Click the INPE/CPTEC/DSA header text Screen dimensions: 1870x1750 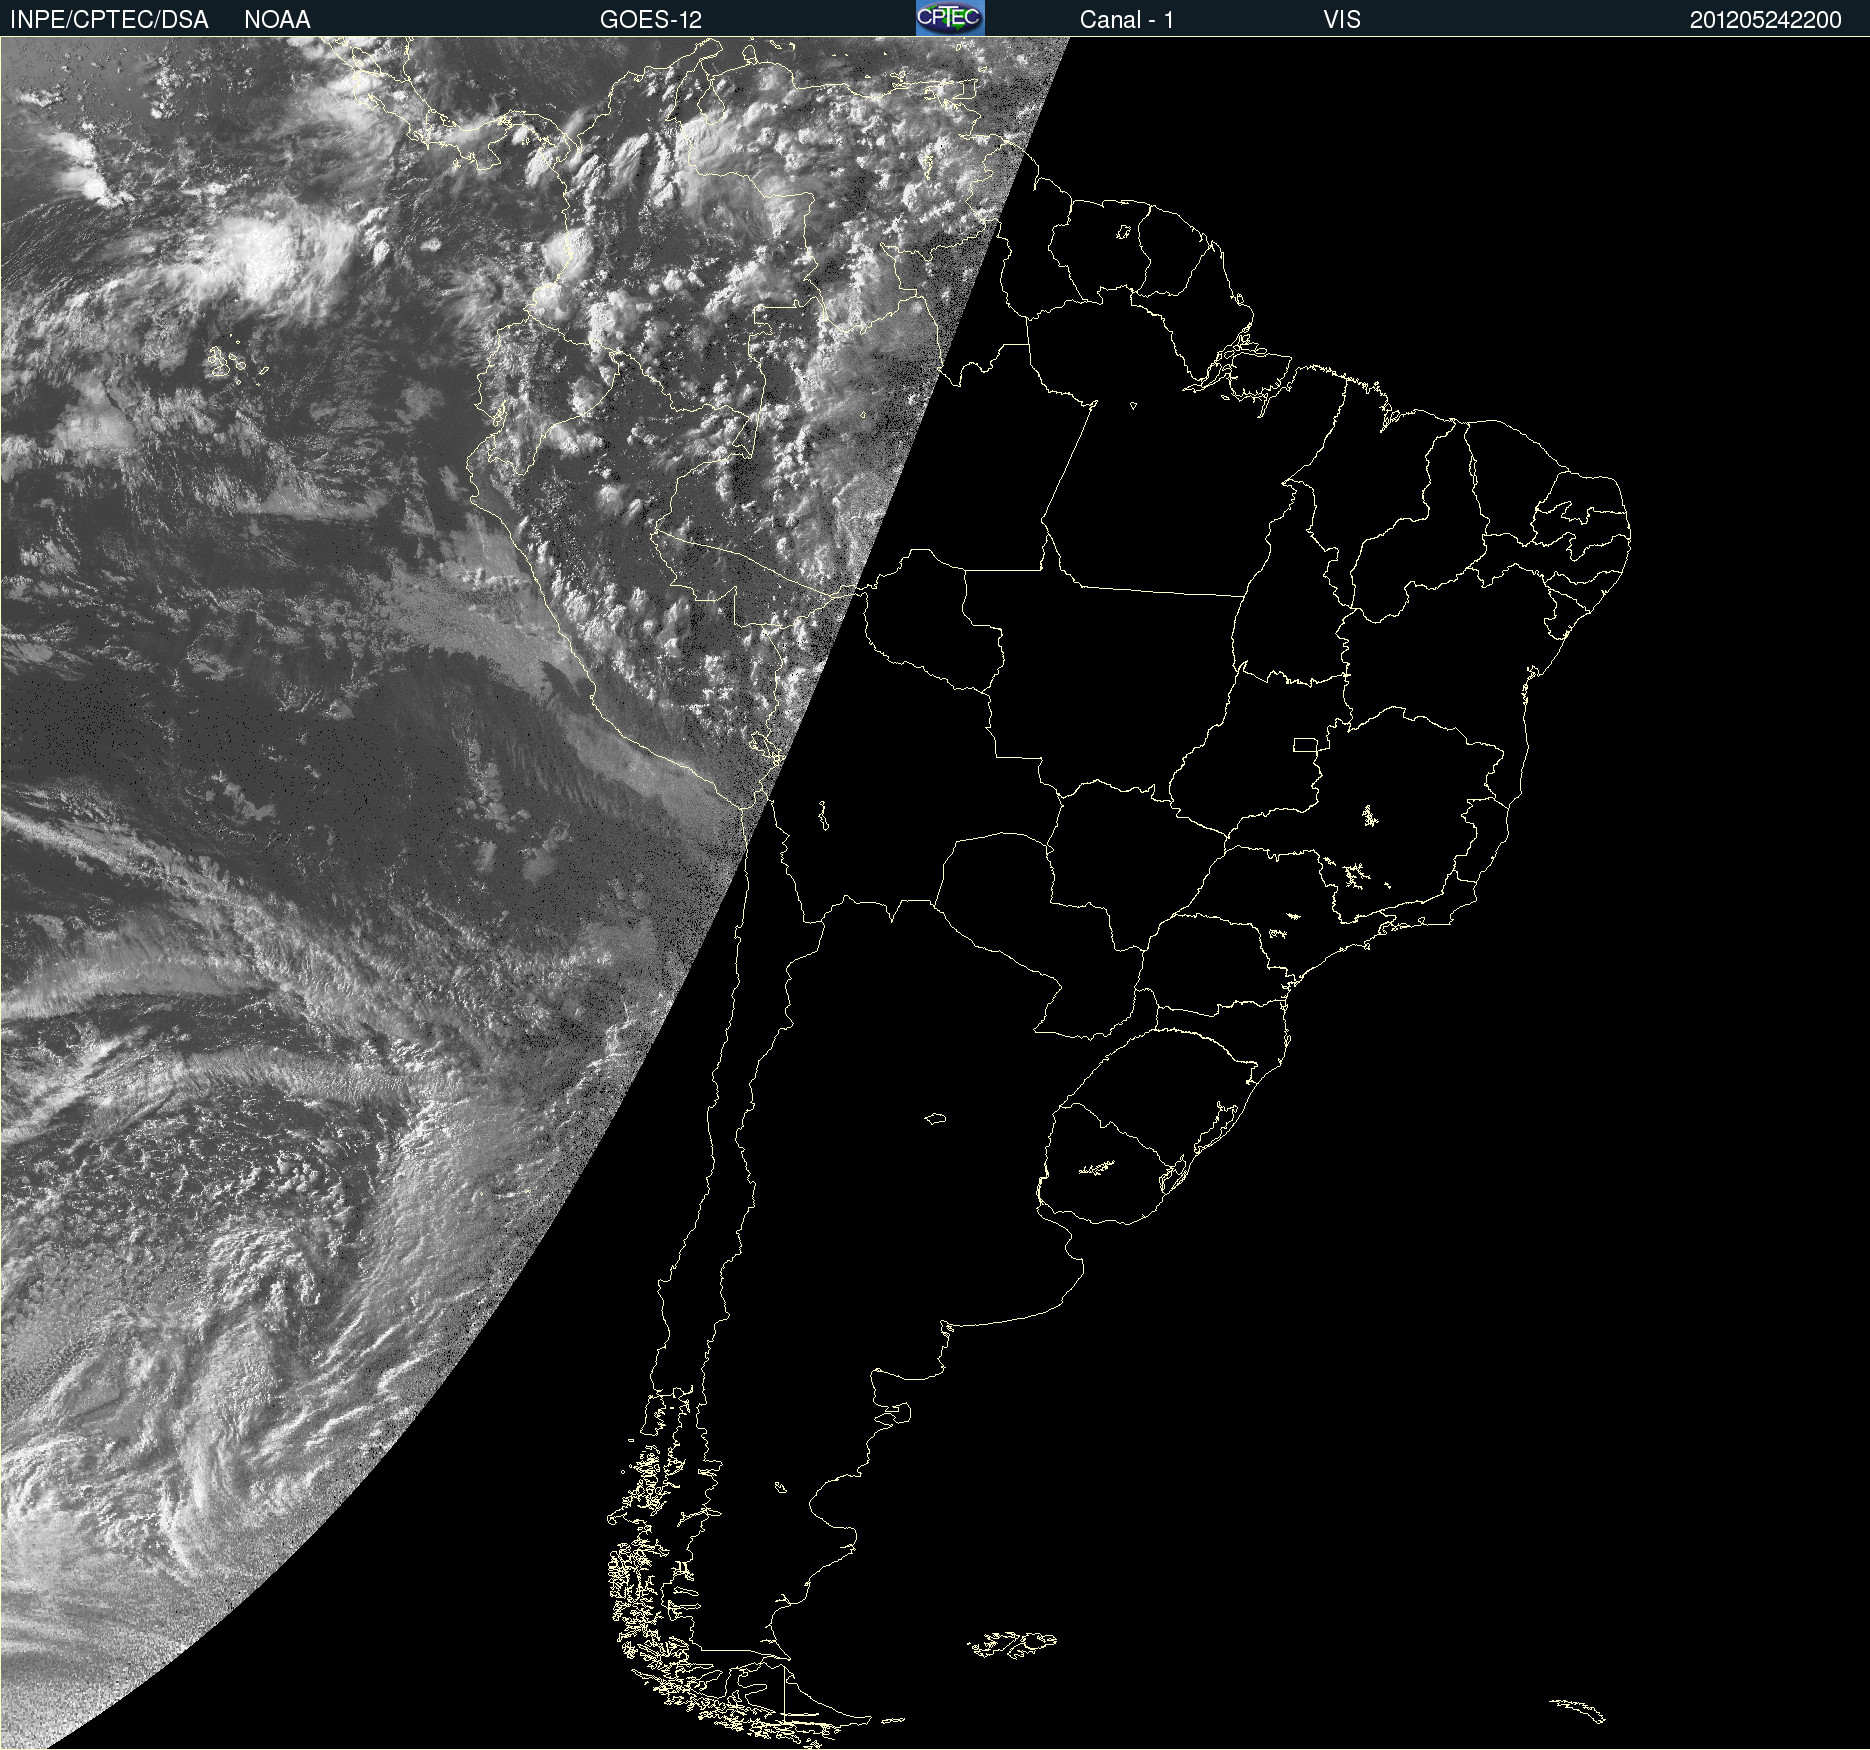coord(109,19)
